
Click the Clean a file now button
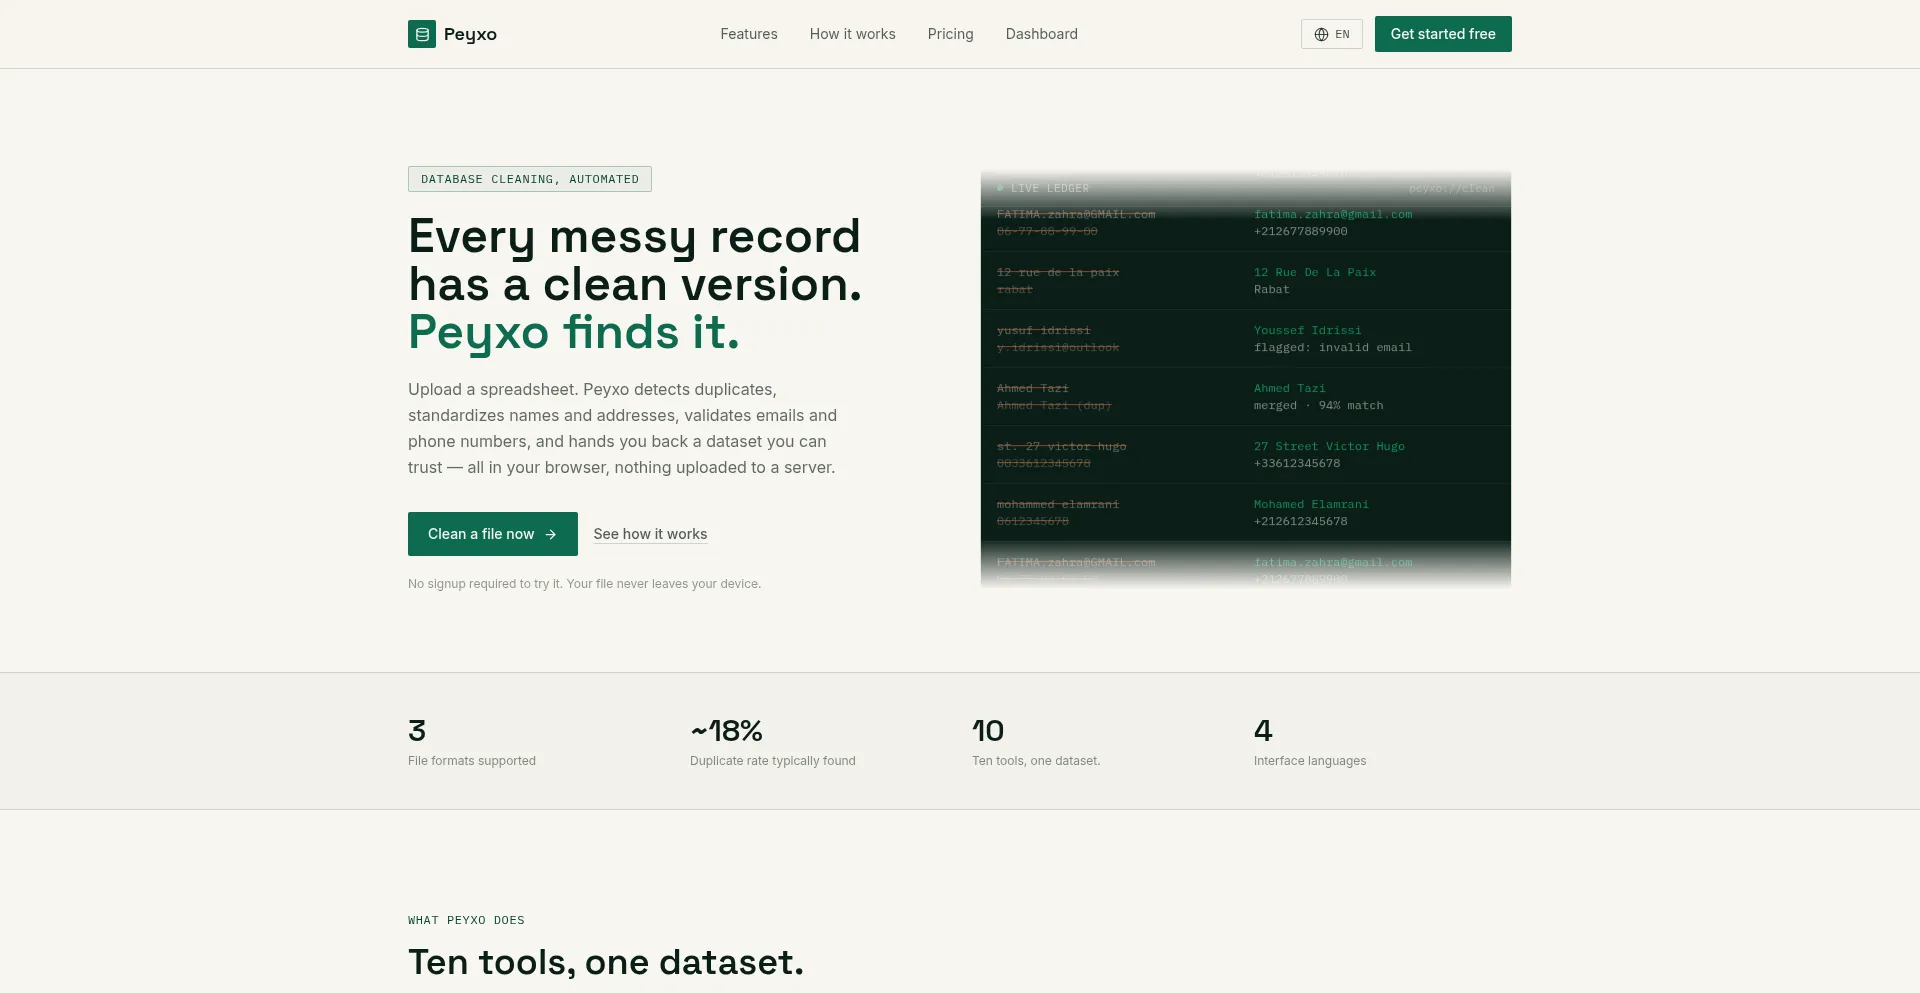click(x=493, y=534)
